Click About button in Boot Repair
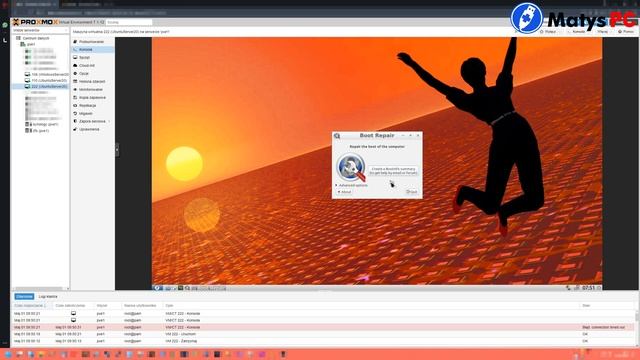Screen dimensions: 640x360 click(344, 192)
